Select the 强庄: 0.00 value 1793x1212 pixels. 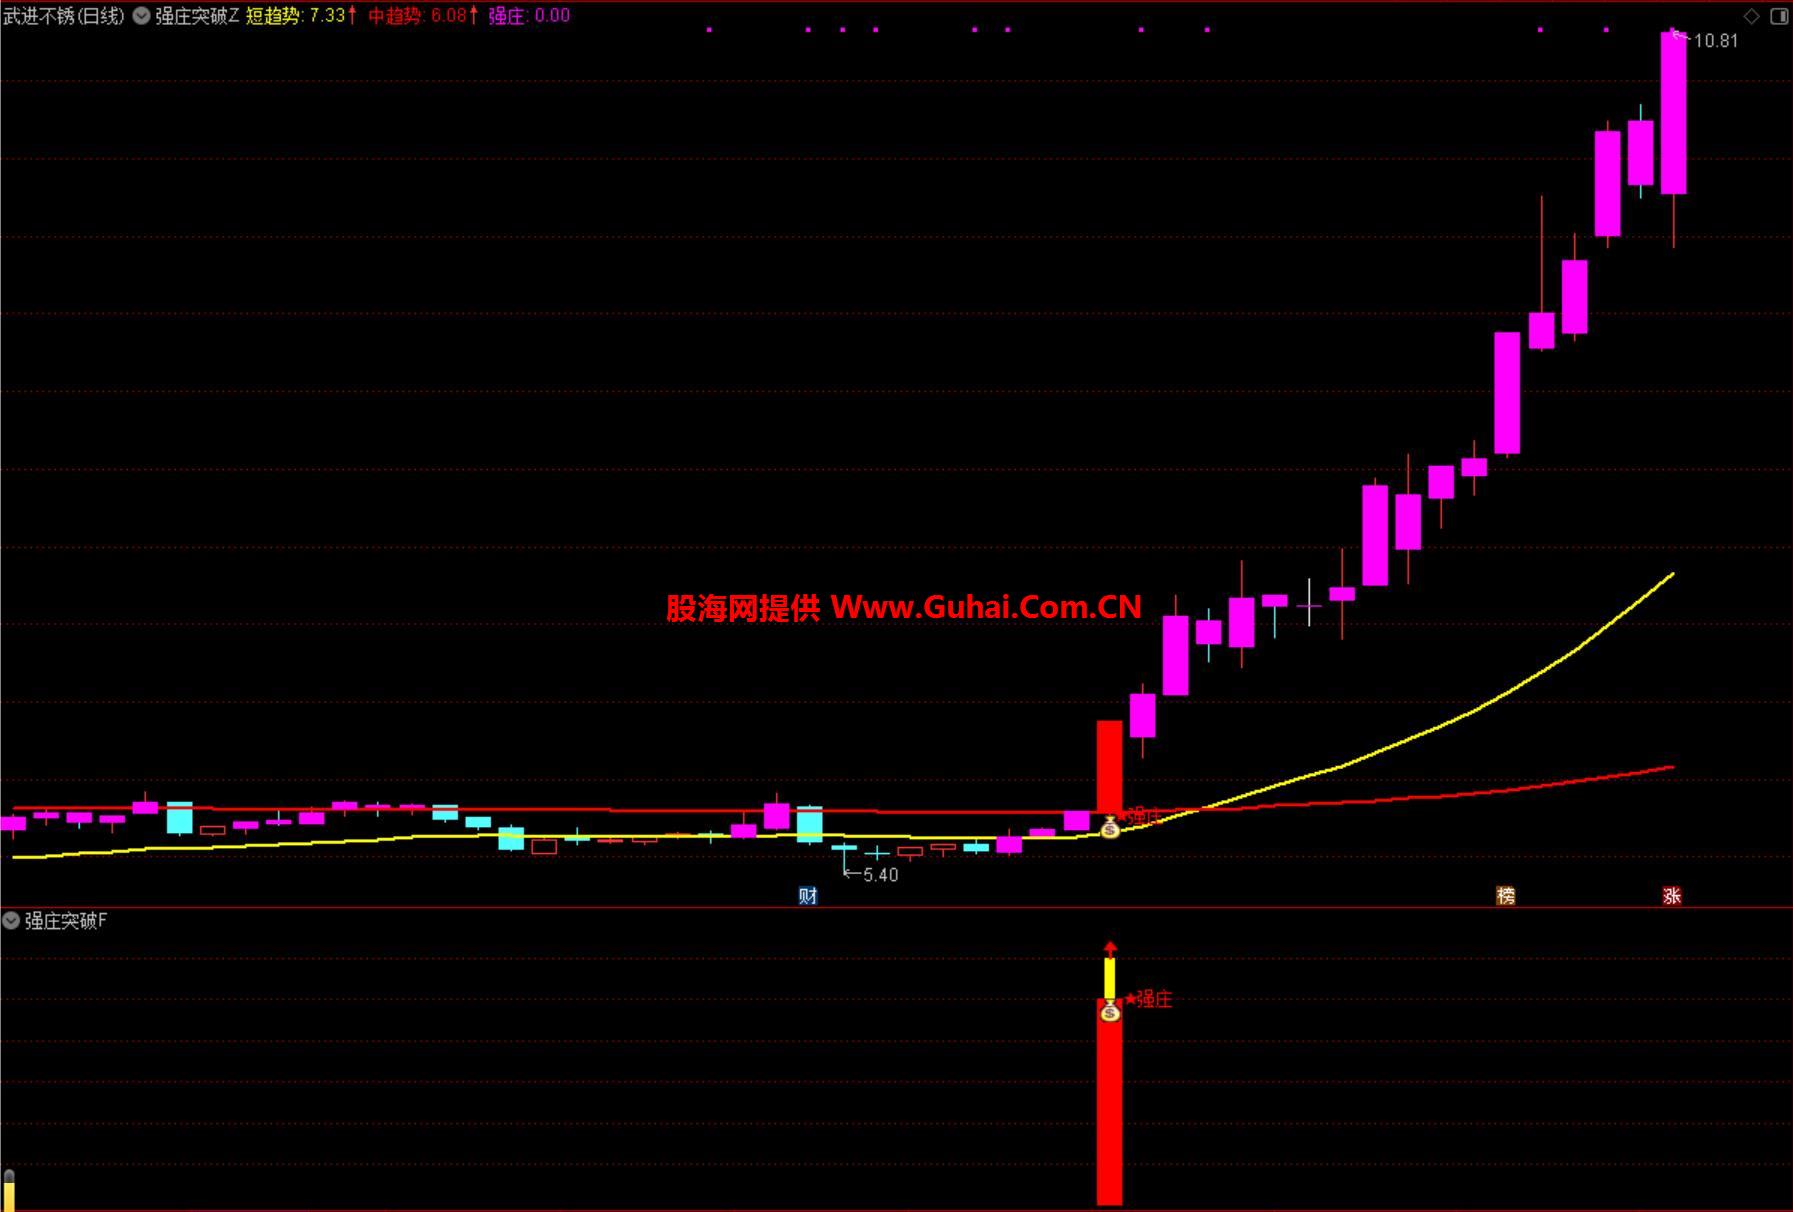[529, 16]
